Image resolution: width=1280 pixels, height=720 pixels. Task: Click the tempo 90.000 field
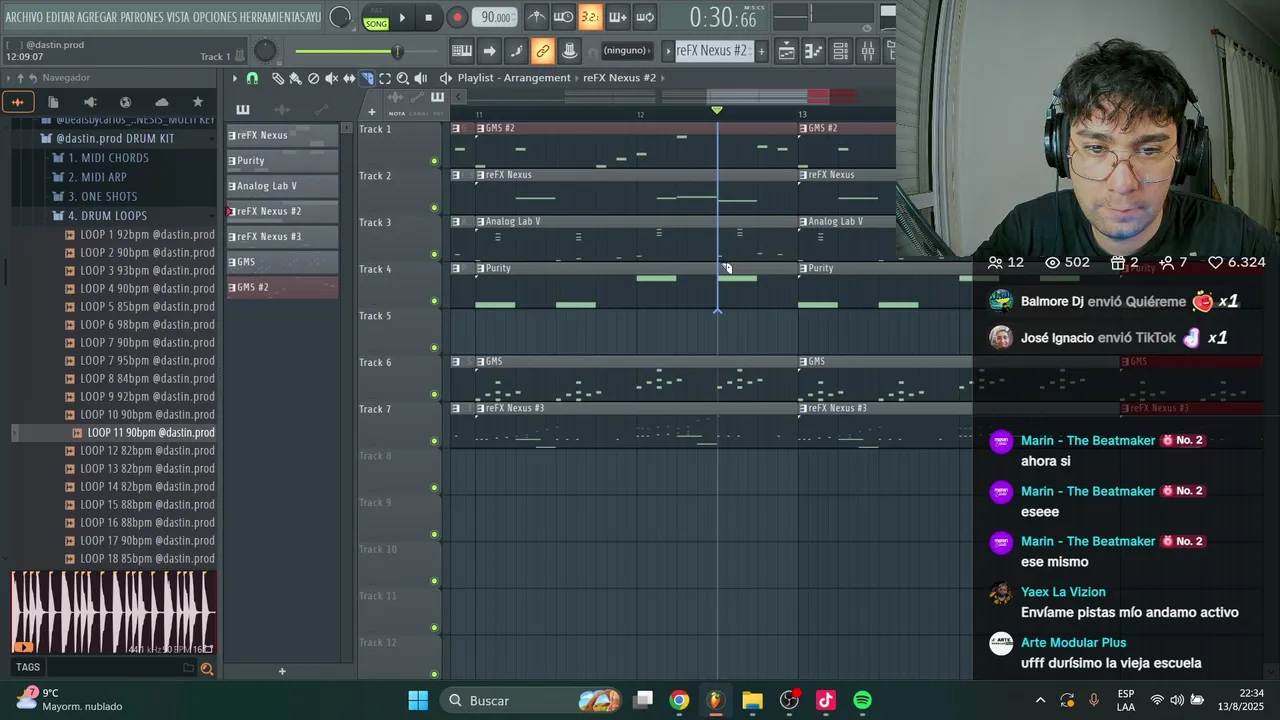click(x=495, y=17)
